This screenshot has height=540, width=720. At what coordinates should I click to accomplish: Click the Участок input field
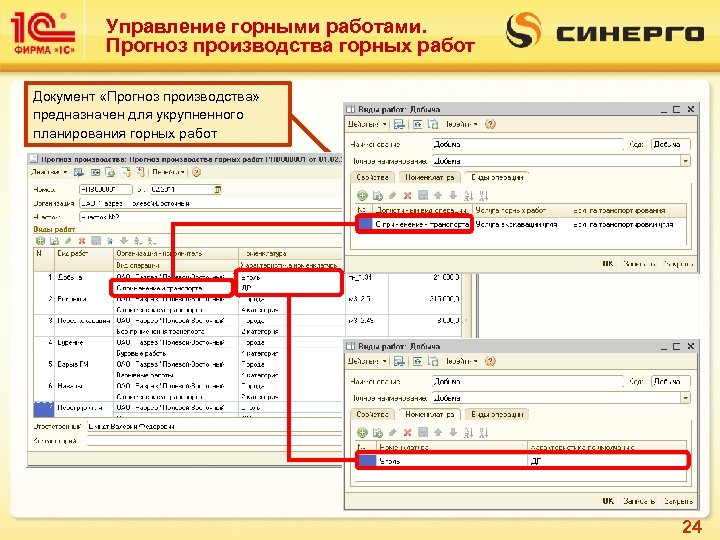tap(210, 217)
